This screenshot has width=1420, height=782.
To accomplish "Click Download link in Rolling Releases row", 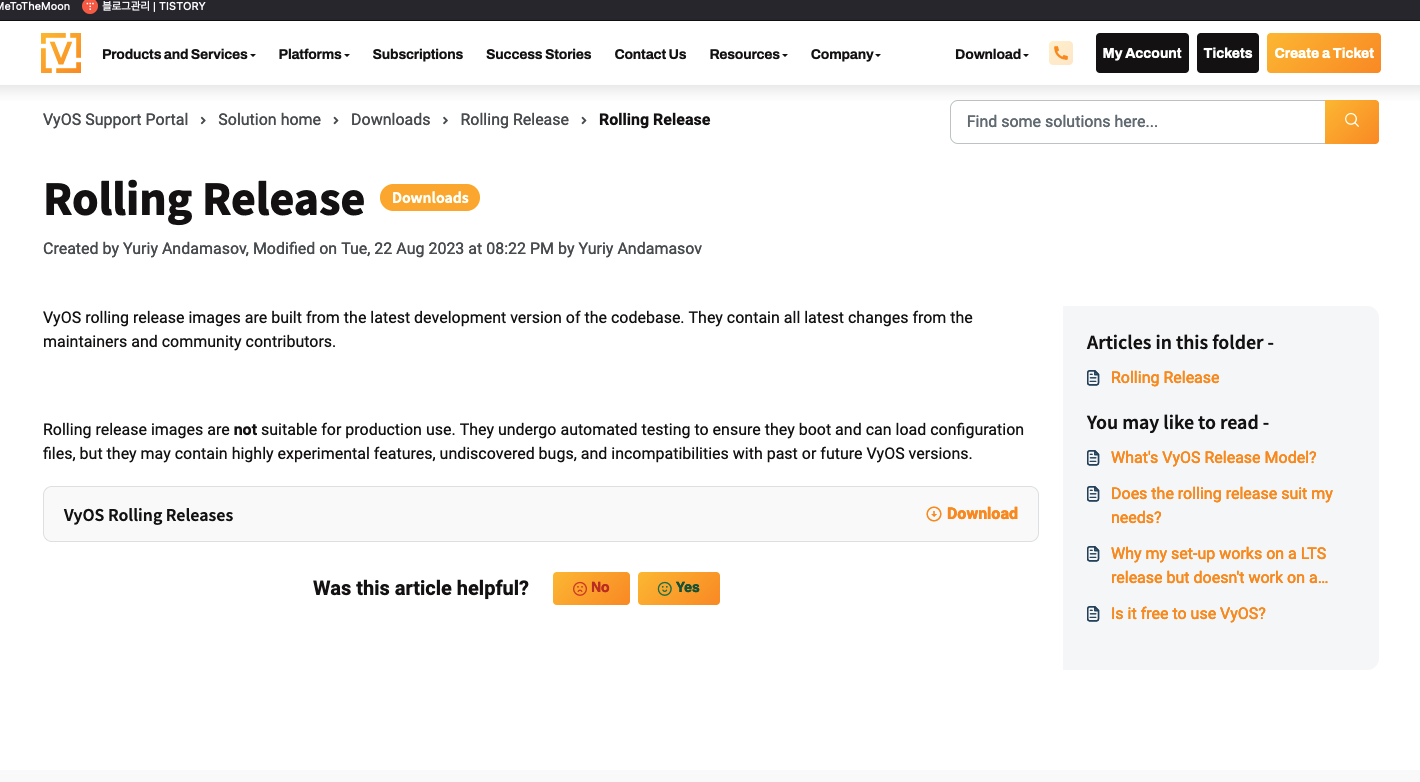I will pos(972,514).
